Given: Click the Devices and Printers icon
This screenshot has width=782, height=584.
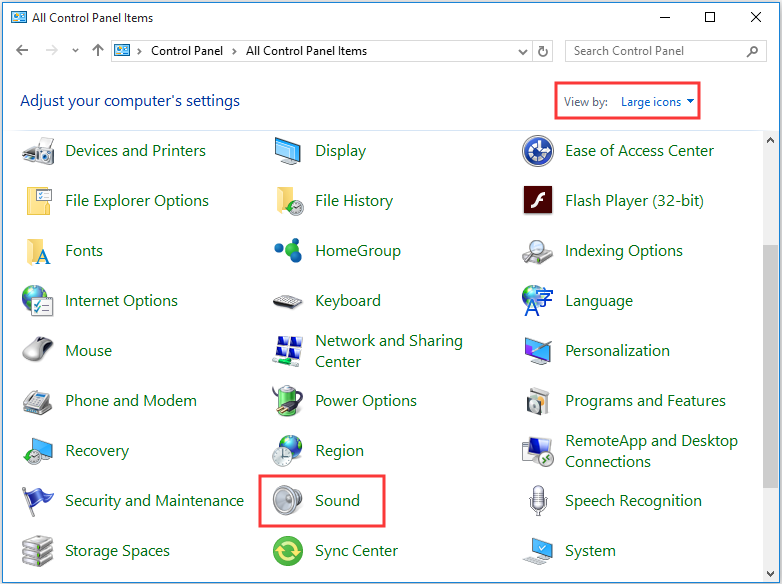Looking at the screenshot, I should click(x=38, y=151).
